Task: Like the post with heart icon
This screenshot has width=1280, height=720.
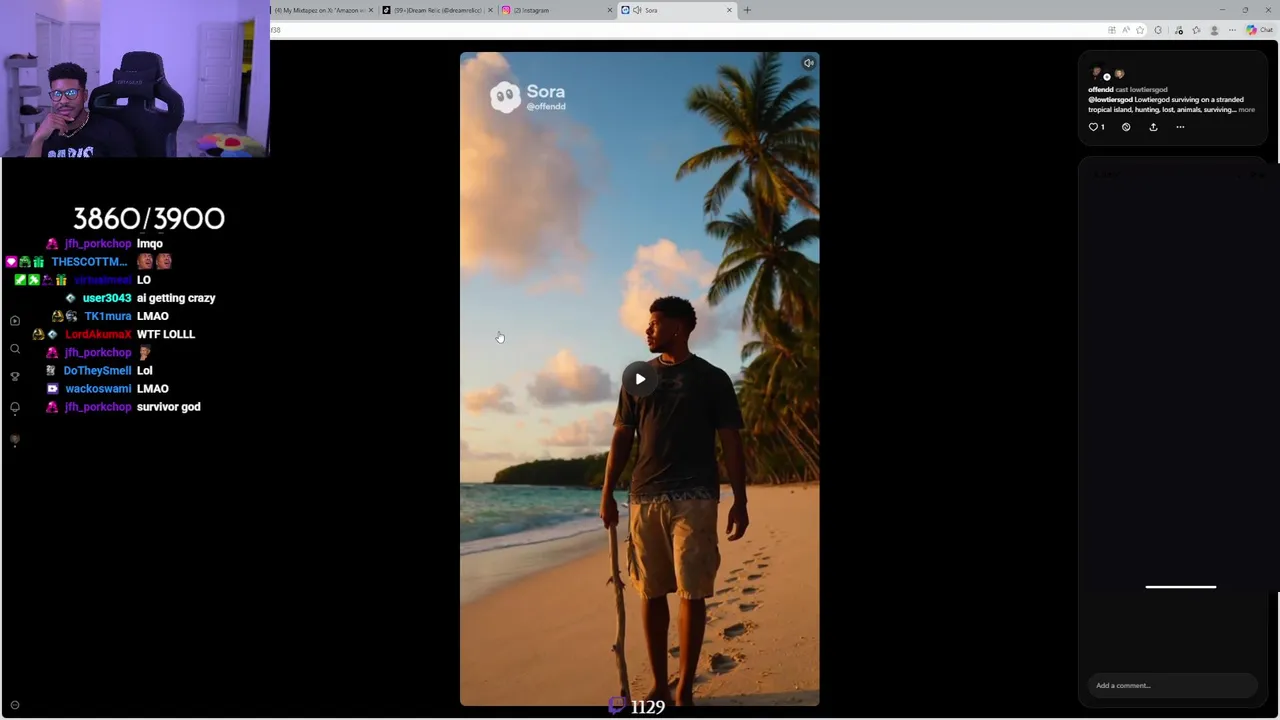Action: 1093,127
